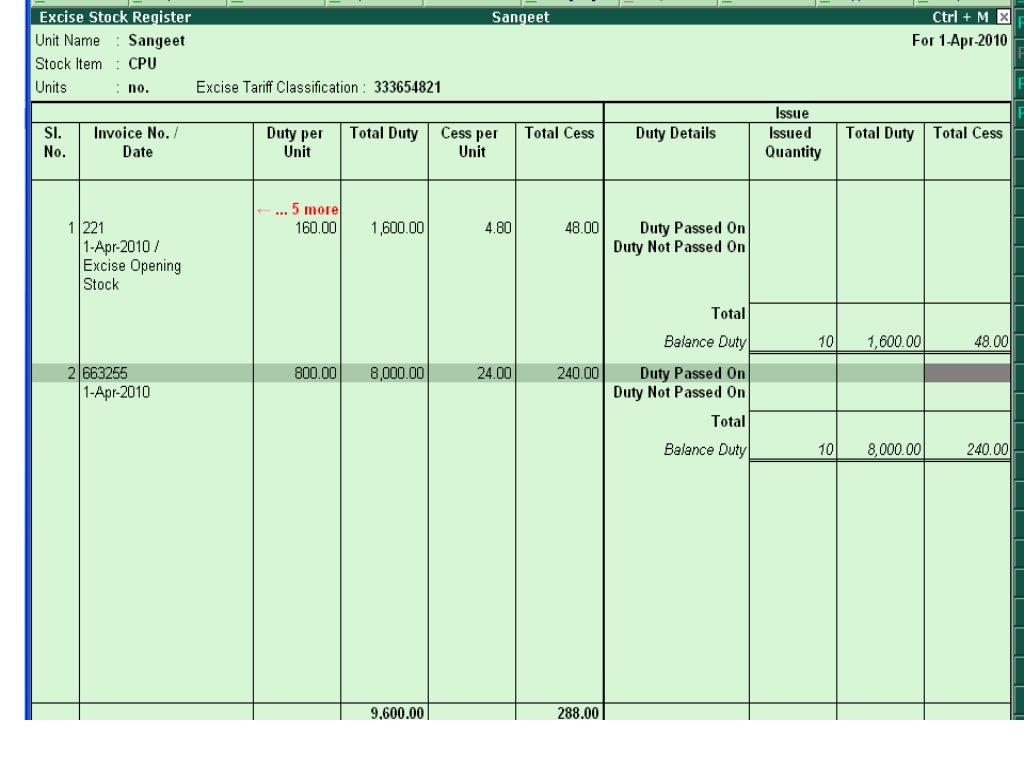This screenshot has height=768, width=1024.
Task: Click 8,000.00 total duty in invoice 663255 row
Action: [397, 374]
